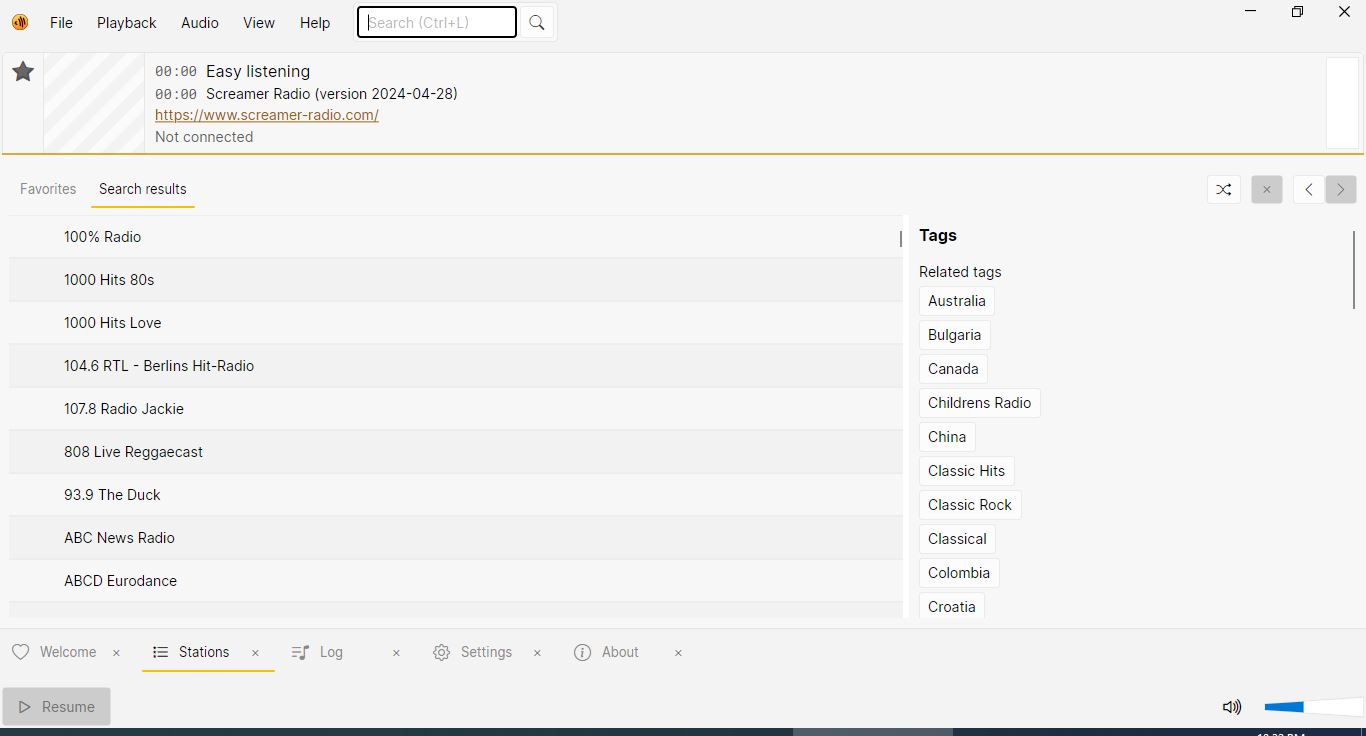Close the Stations tab
The image size is (1366, 736).
(255, 653)
